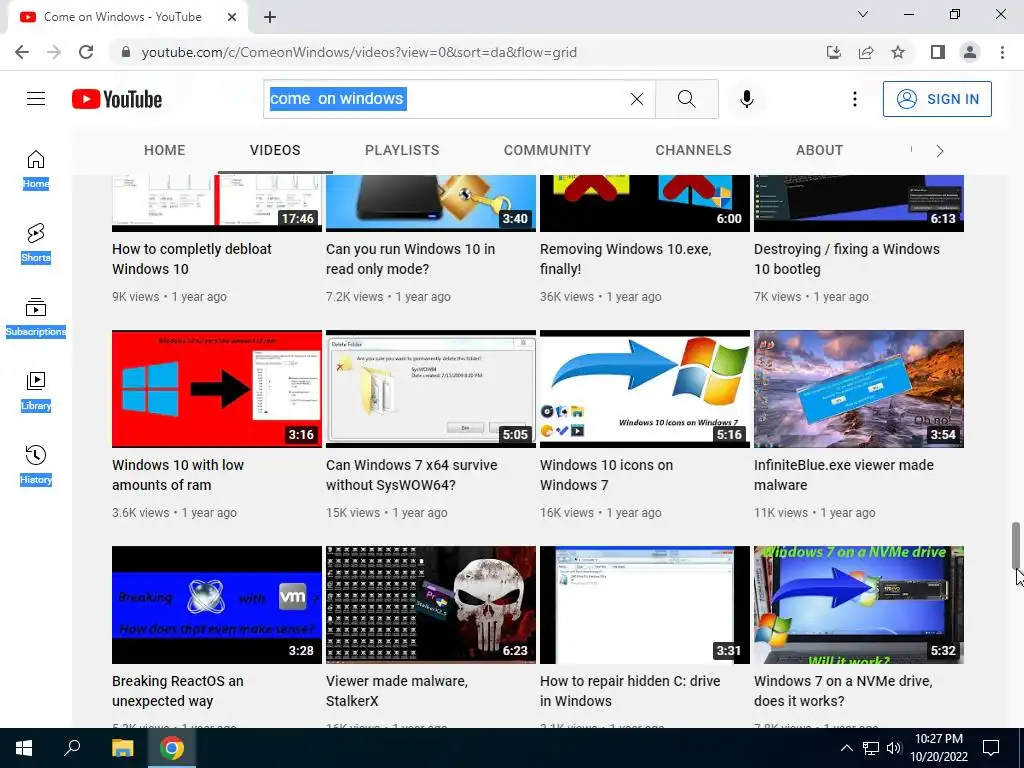Open Home in the sidebar
This screenshot has height=768, width=1024.
coord(36,168)
